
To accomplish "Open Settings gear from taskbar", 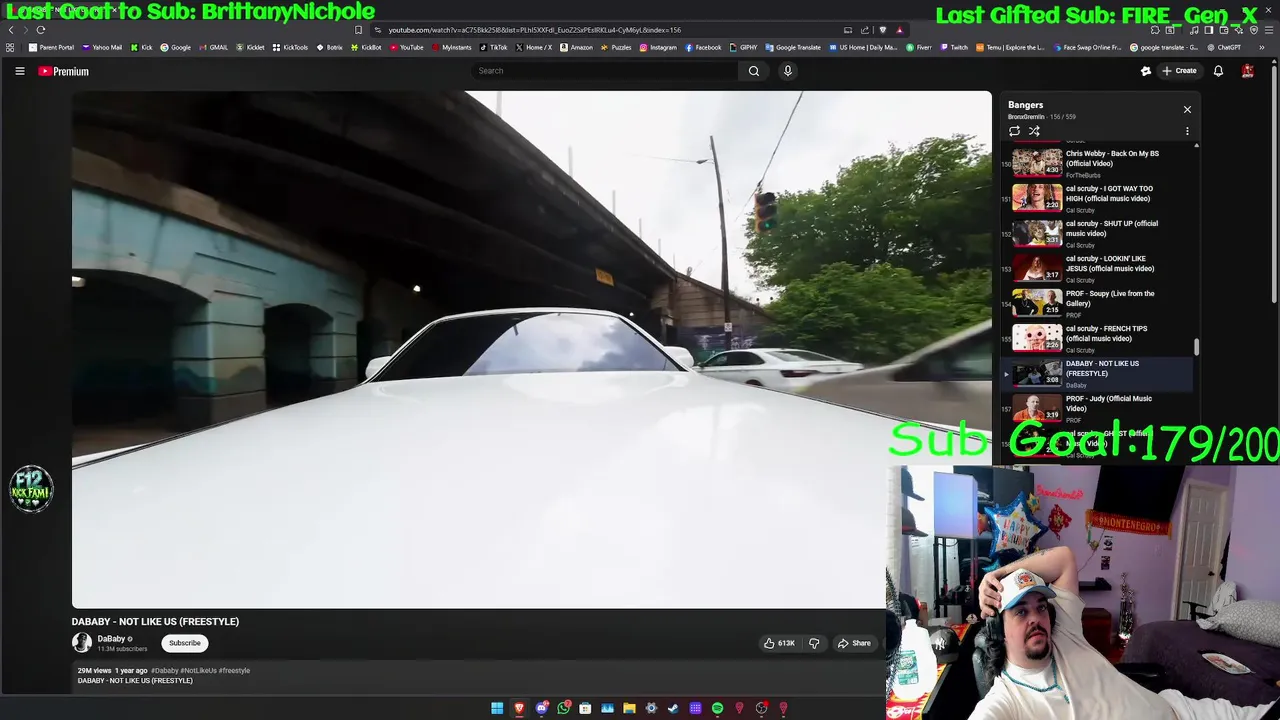I will (x=651, y=708).
